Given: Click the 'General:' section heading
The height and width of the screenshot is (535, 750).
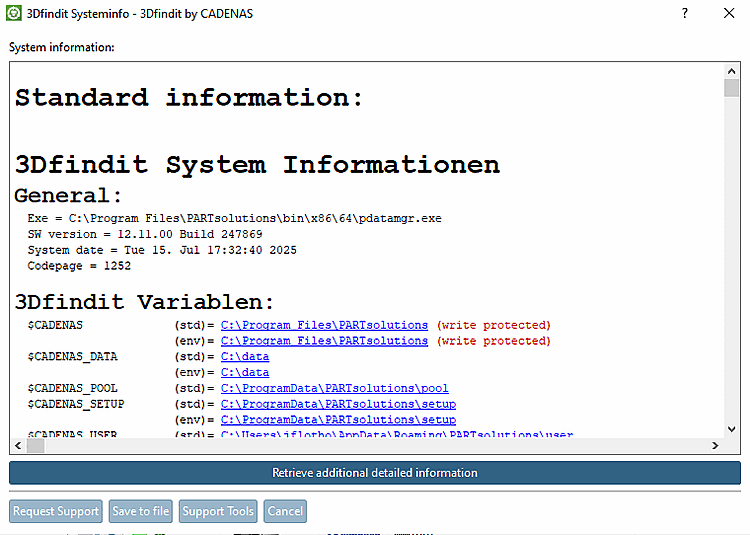Looking at the screenshot, I should 68,196.
